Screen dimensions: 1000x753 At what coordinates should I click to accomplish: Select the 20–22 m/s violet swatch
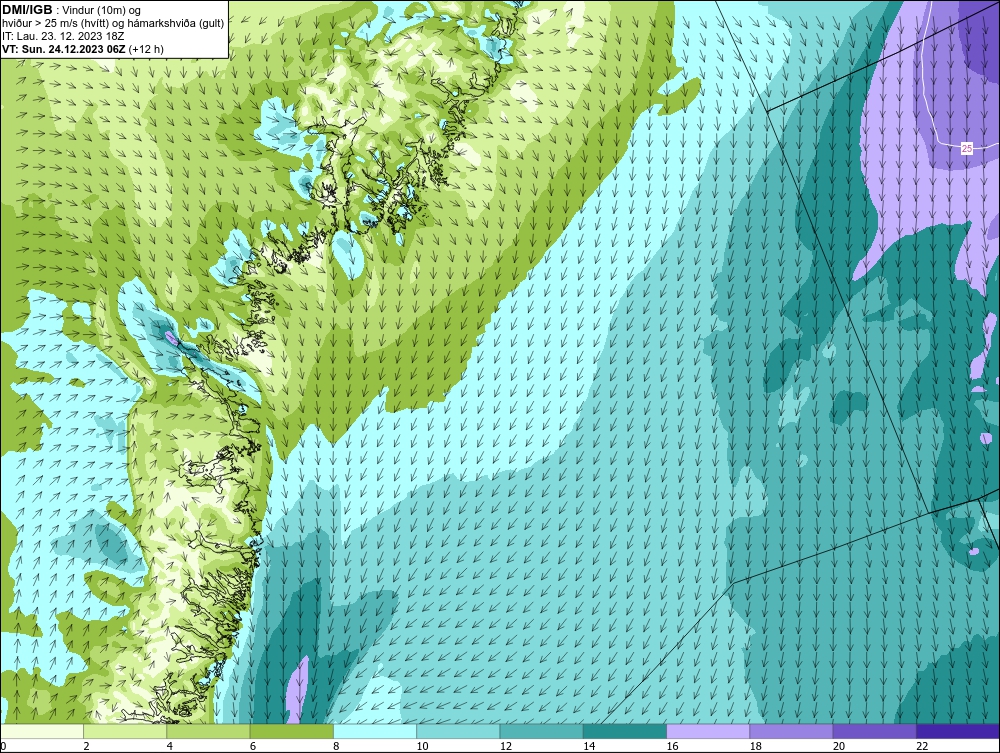tap(874, 731)
